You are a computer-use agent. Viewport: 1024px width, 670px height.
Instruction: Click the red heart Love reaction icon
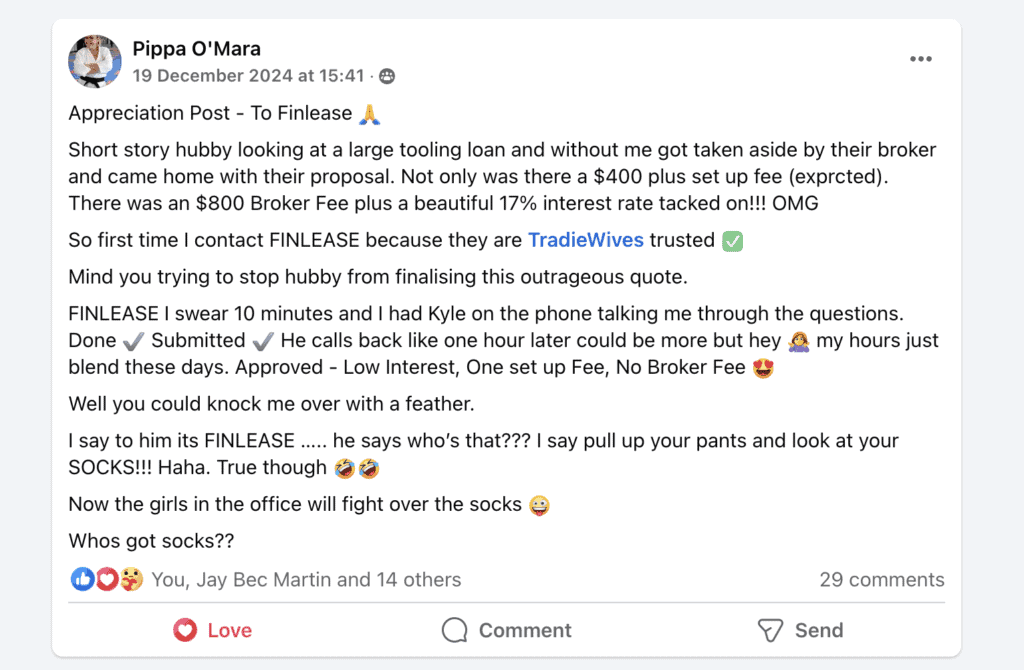coord(106,579)
